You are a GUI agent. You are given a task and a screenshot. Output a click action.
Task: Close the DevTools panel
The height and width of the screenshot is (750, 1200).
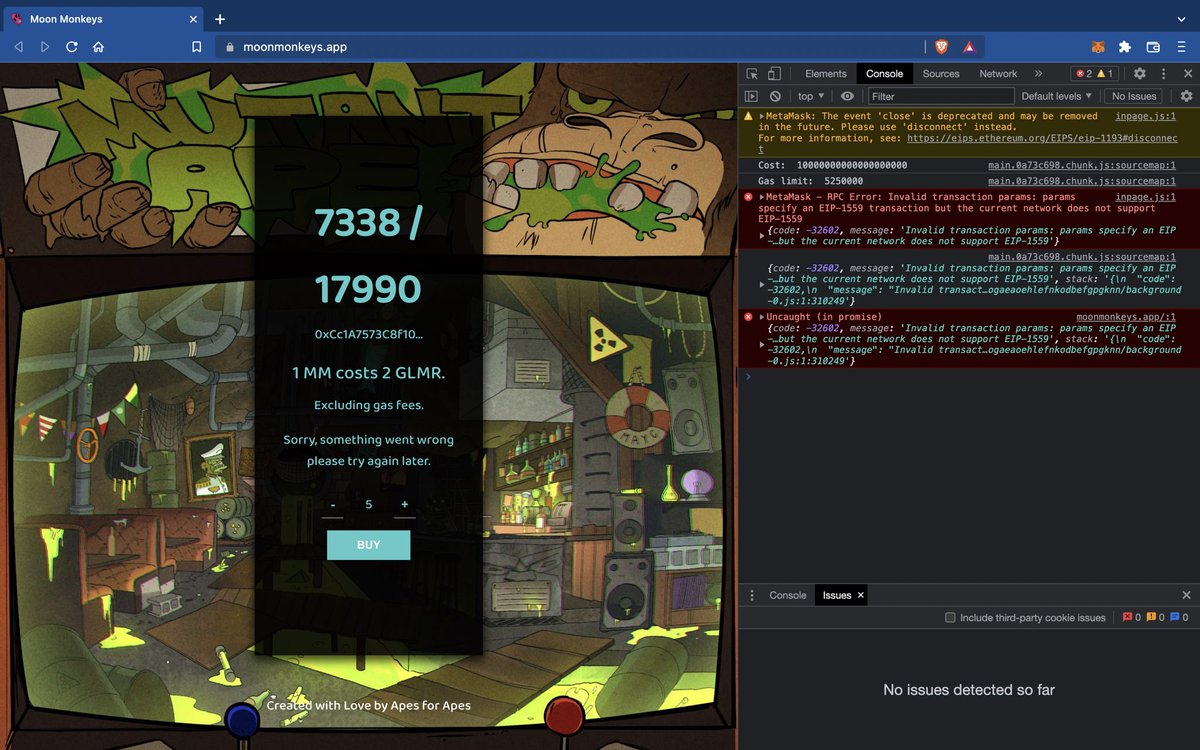coord(1188,74)
